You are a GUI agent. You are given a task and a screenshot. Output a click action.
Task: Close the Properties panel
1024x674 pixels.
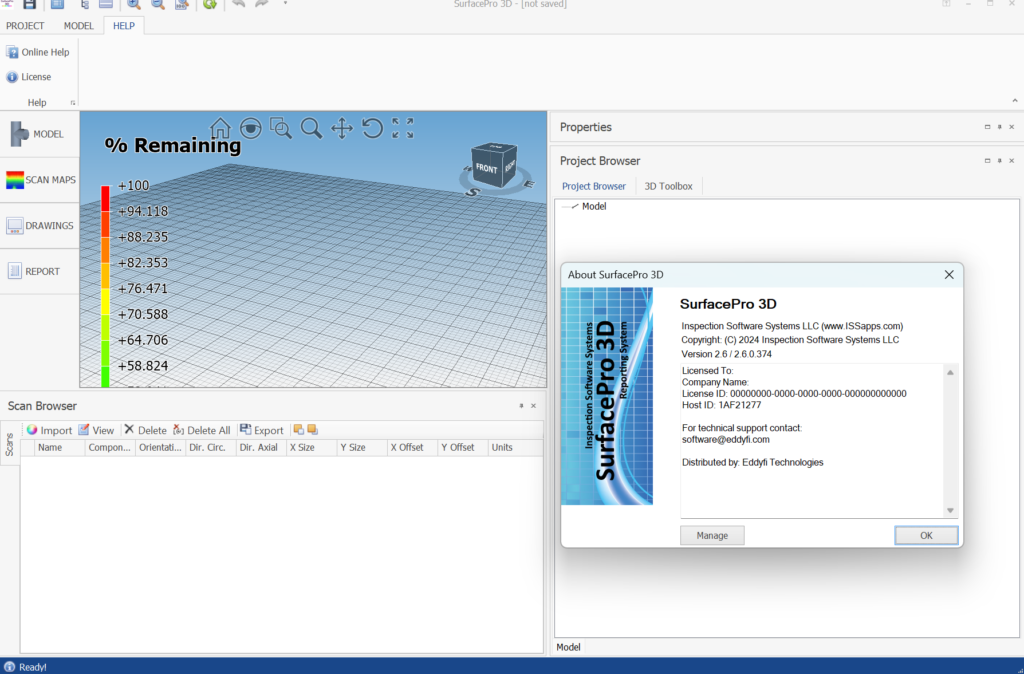(x=1012, y=127)
